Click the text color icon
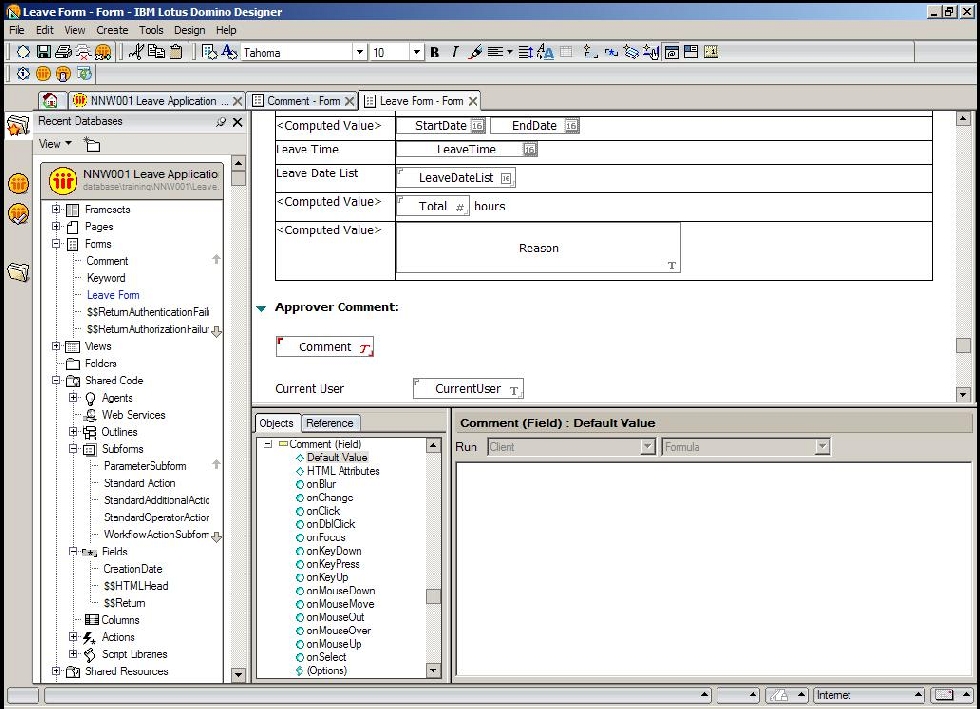This screenshot has width=980, height=709. [x=545, y=53]
